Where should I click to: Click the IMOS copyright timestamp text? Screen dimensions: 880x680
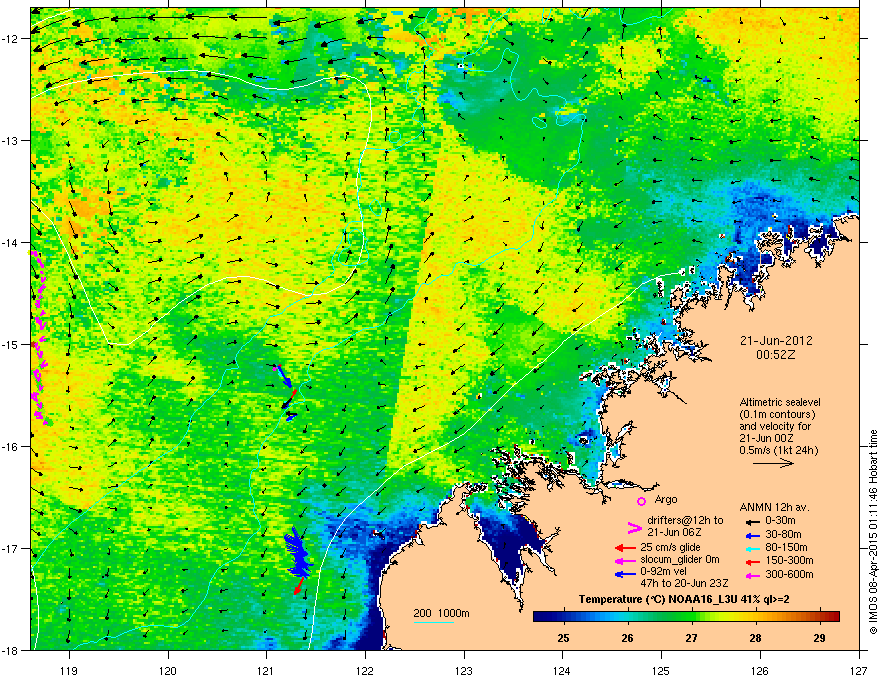[x=873, y=532]
